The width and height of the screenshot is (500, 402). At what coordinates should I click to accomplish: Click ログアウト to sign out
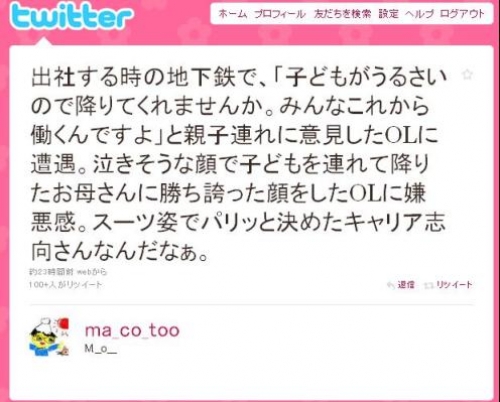pyautogui.click(x=462, y=14)
